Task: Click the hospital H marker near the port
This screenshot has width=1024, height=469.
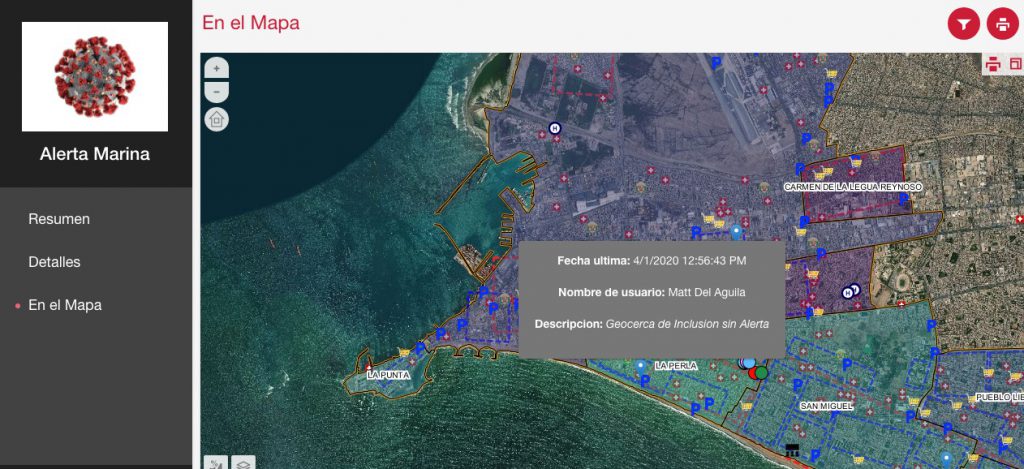Action: coord(555,128)
